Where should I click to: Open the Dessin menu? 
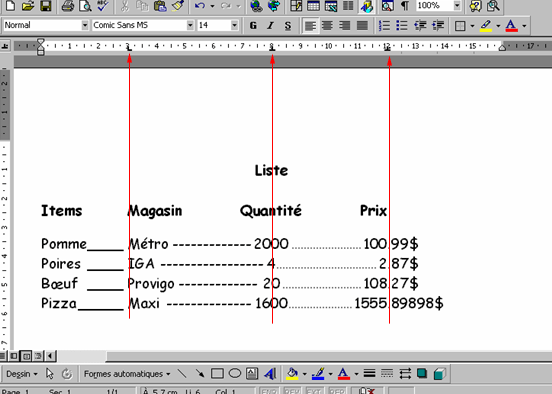coord(22,374)
